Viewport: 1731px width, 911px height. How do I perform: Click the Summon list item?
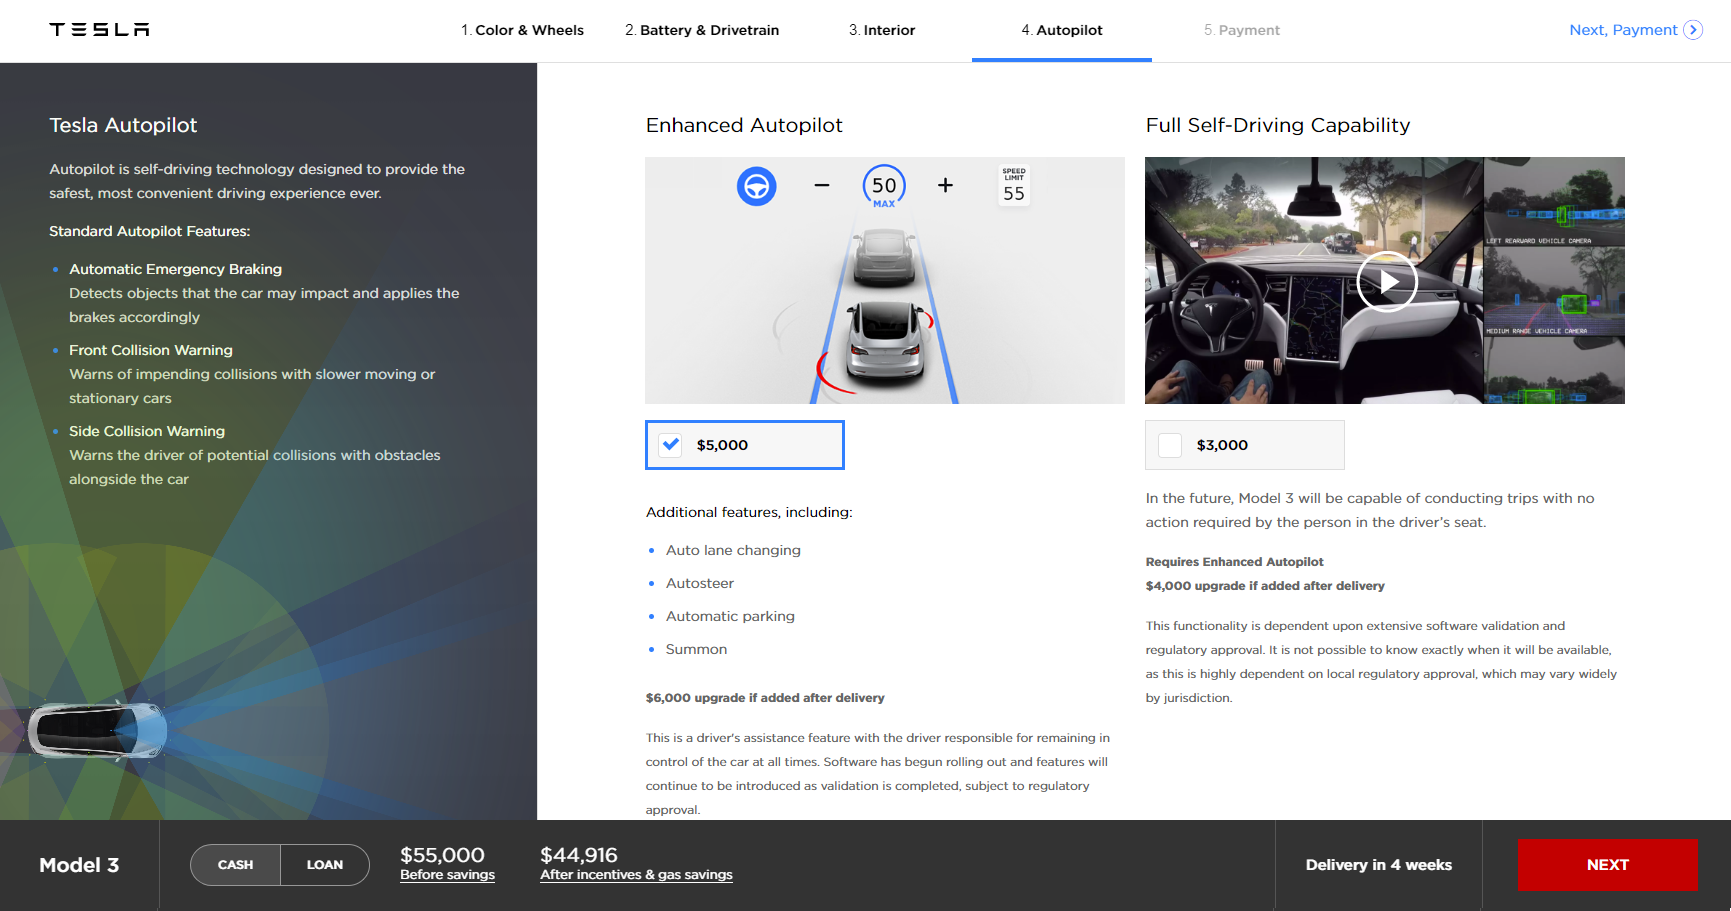696,649
